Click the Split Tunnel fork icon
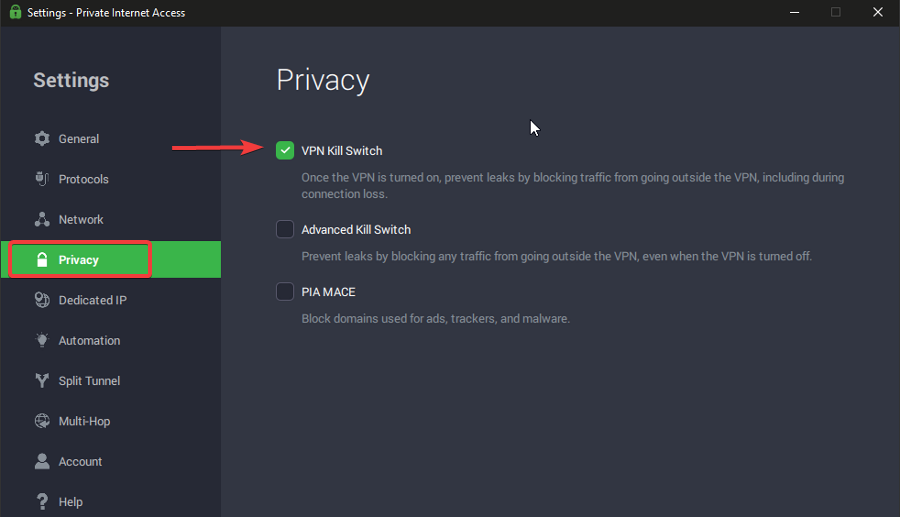The height and width of the screenshot is (517, 900). (x=42, y=381)
